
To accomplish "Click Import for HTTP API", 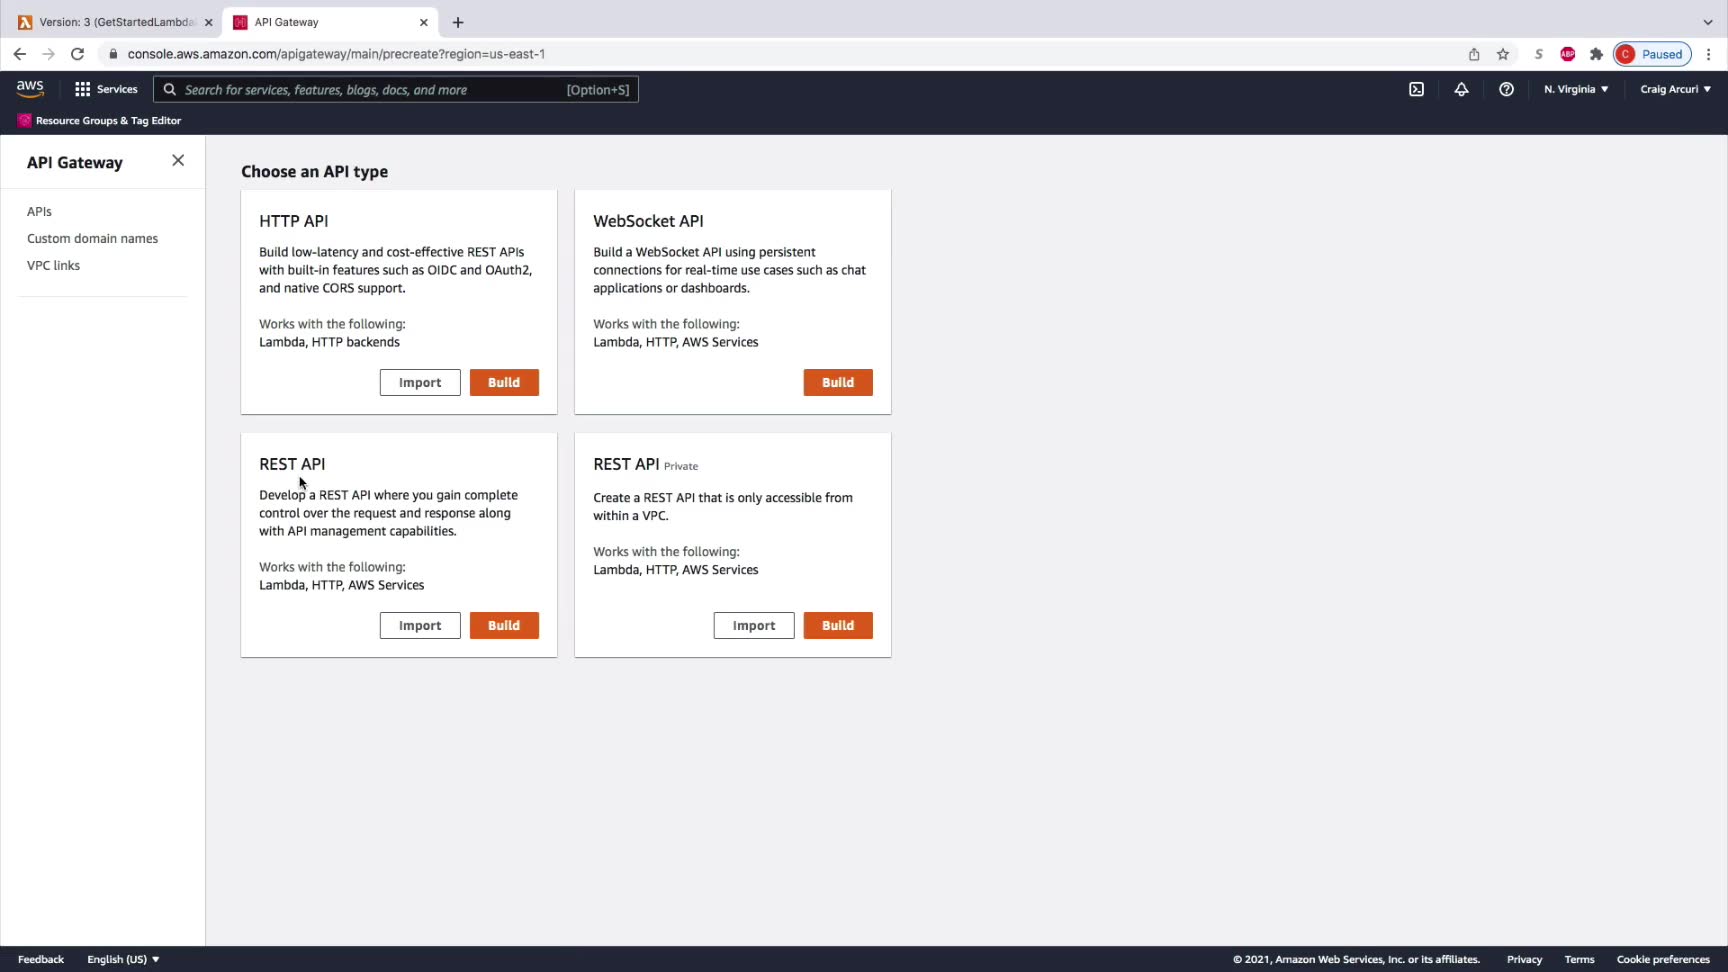I will [x=420, y=382].
